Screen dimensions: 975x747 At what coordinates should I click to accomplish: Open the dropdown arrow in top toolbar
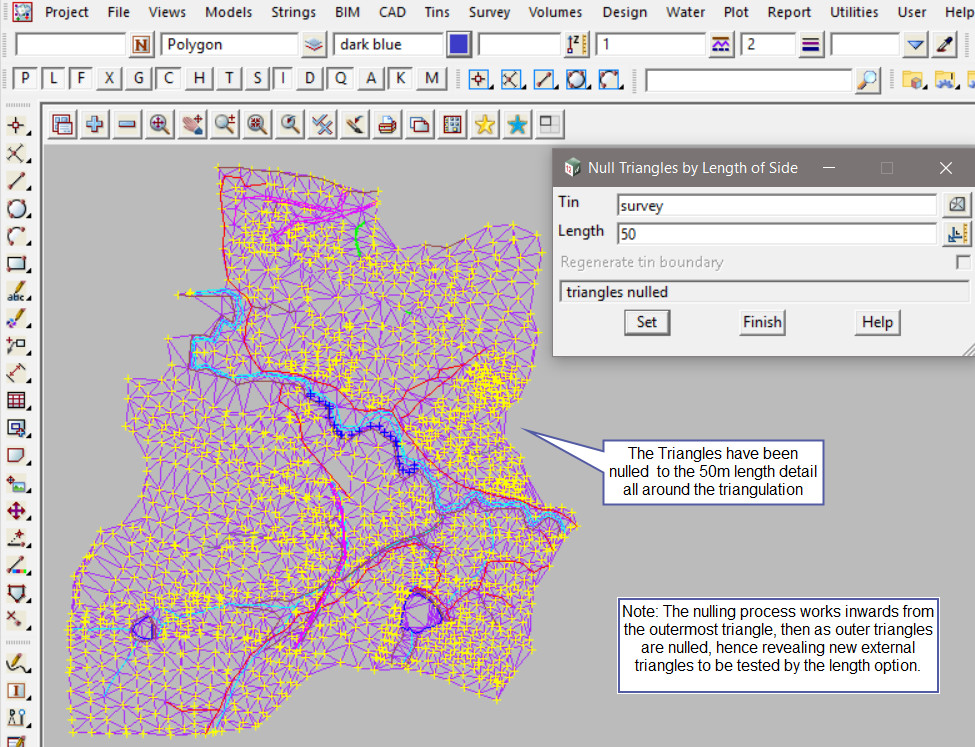pos(915,45)
